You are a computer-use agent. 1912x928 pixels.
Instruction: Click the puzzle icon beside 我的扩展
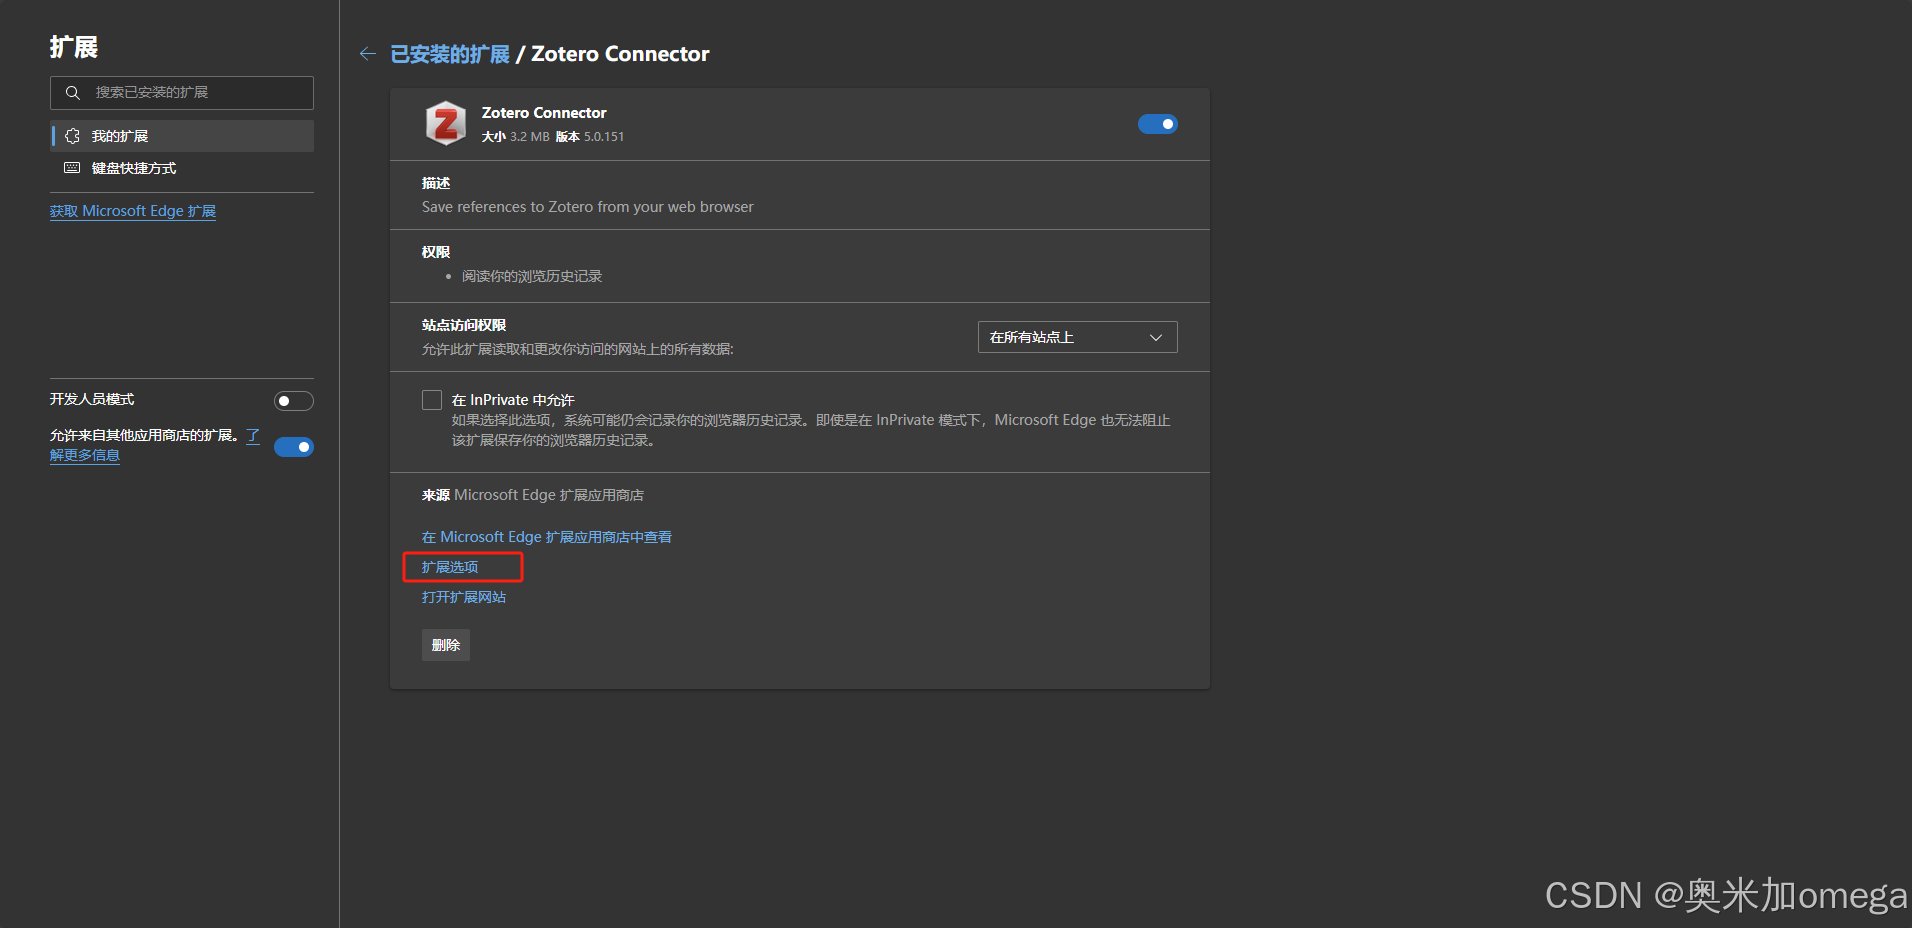[x=73, y=136]
